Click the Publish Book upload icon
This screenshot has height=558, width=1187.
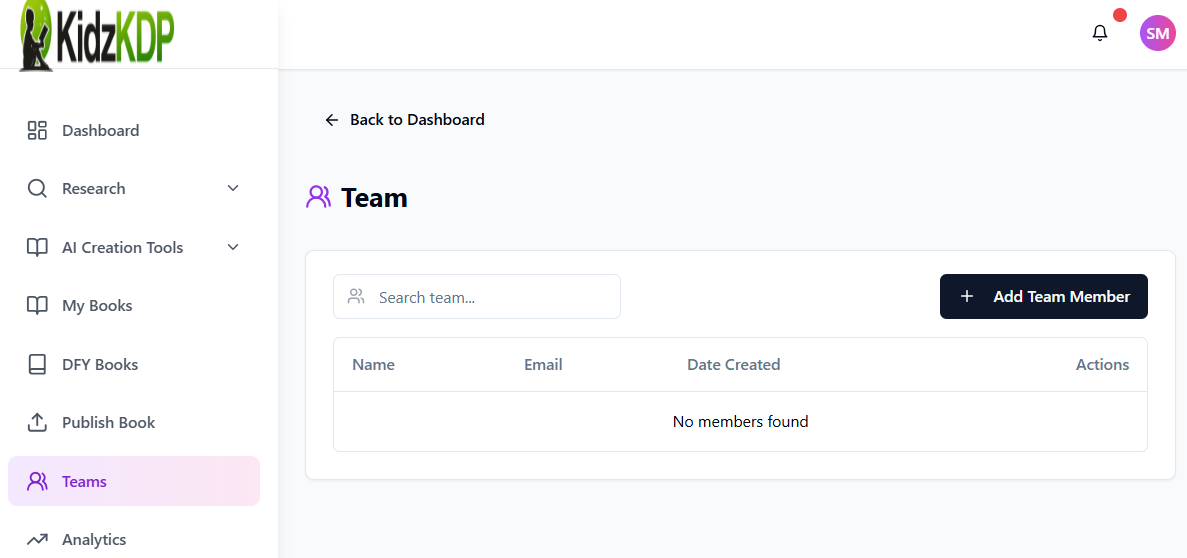pos(37,422)
